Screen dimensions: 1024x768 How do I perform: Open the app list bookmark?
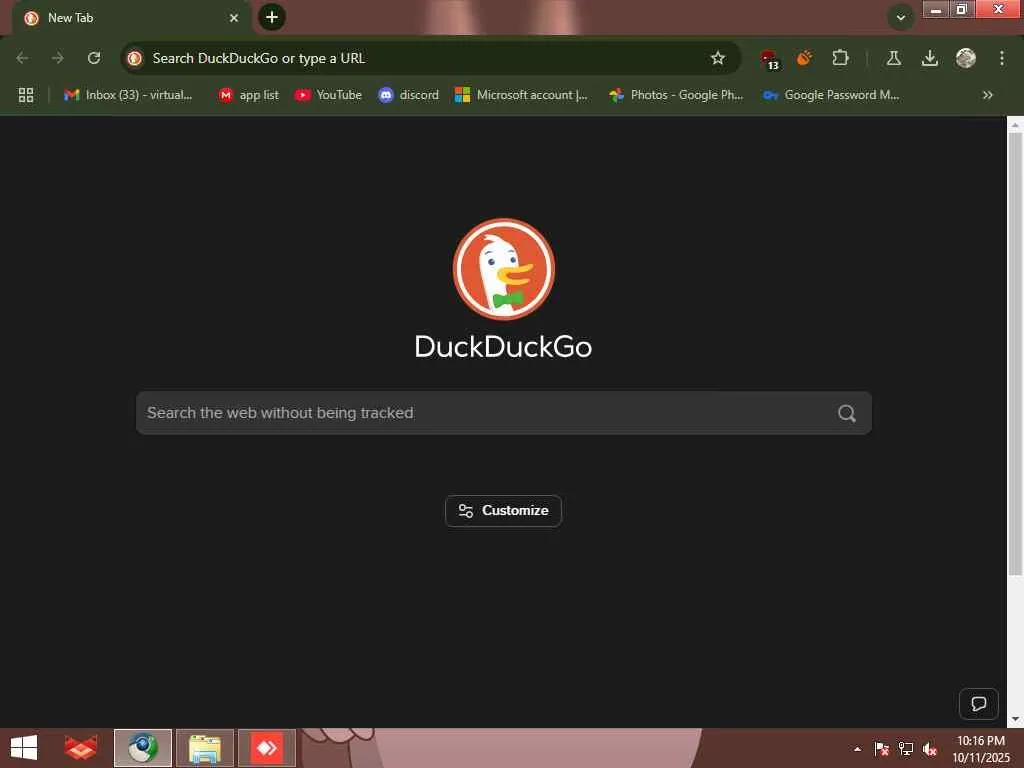[249, 95]
